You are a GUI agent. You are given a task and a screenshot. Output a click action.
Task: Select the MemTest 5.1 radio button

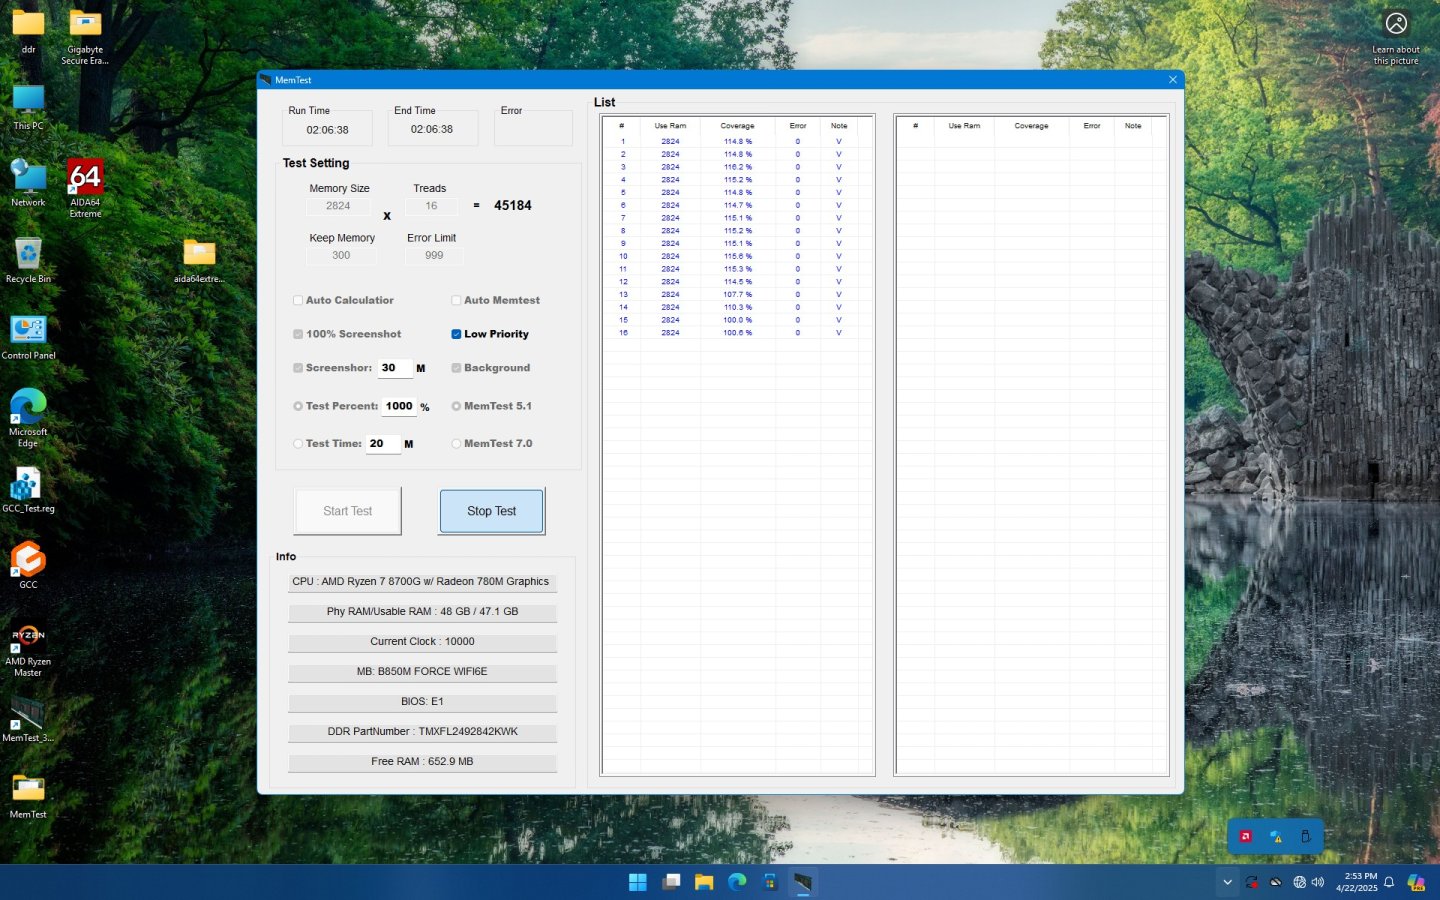coord(456,406)
